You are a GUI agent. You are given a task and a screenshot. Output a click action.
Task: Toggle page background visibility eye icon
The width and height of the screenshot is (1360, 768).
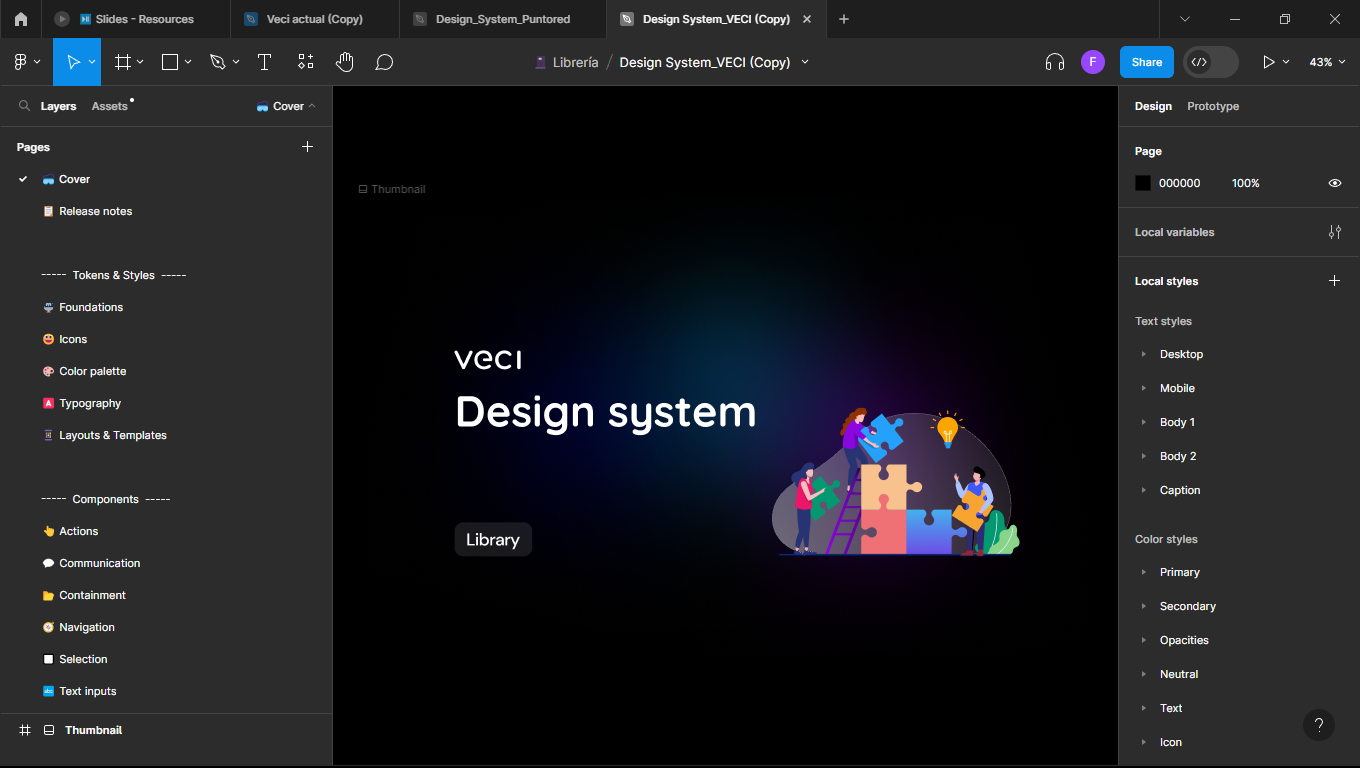(x=1334, y=183)
